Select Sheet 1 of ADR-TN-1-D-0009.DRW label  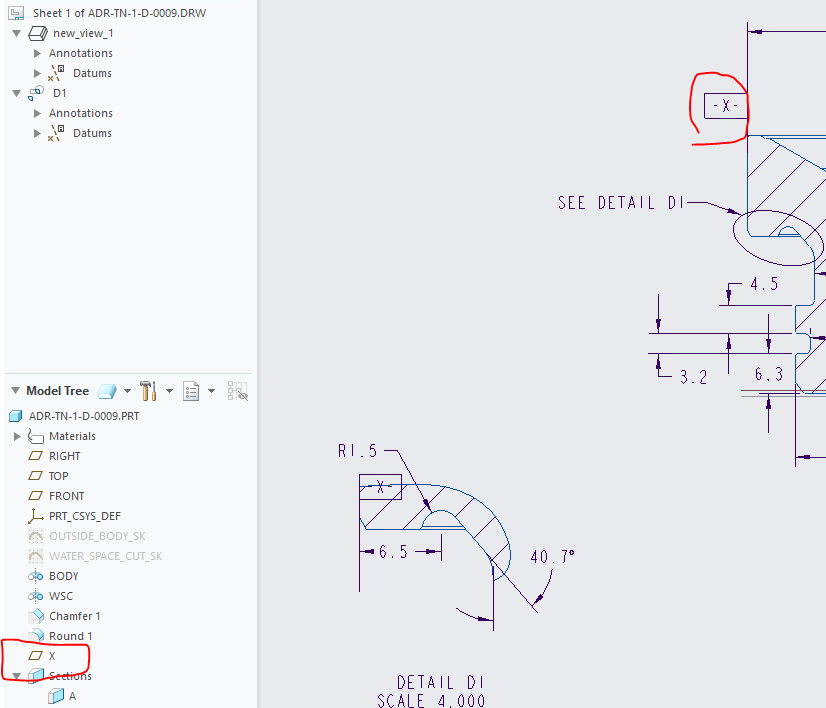pos(119,13)
